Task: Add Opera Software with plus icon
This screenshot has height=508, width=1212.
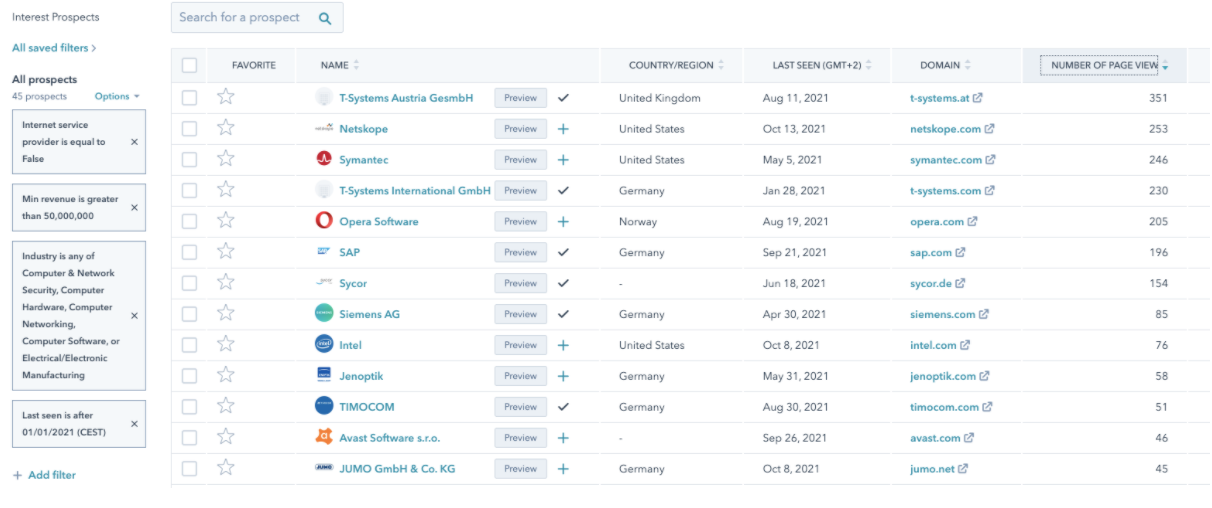Action: tap(563, 222)
